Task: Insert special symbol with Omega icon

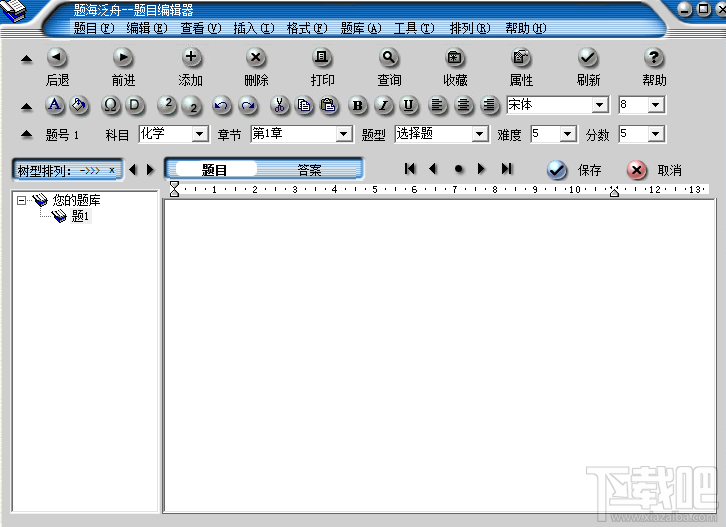Action: pyautogui.click(x=110, y=106)
